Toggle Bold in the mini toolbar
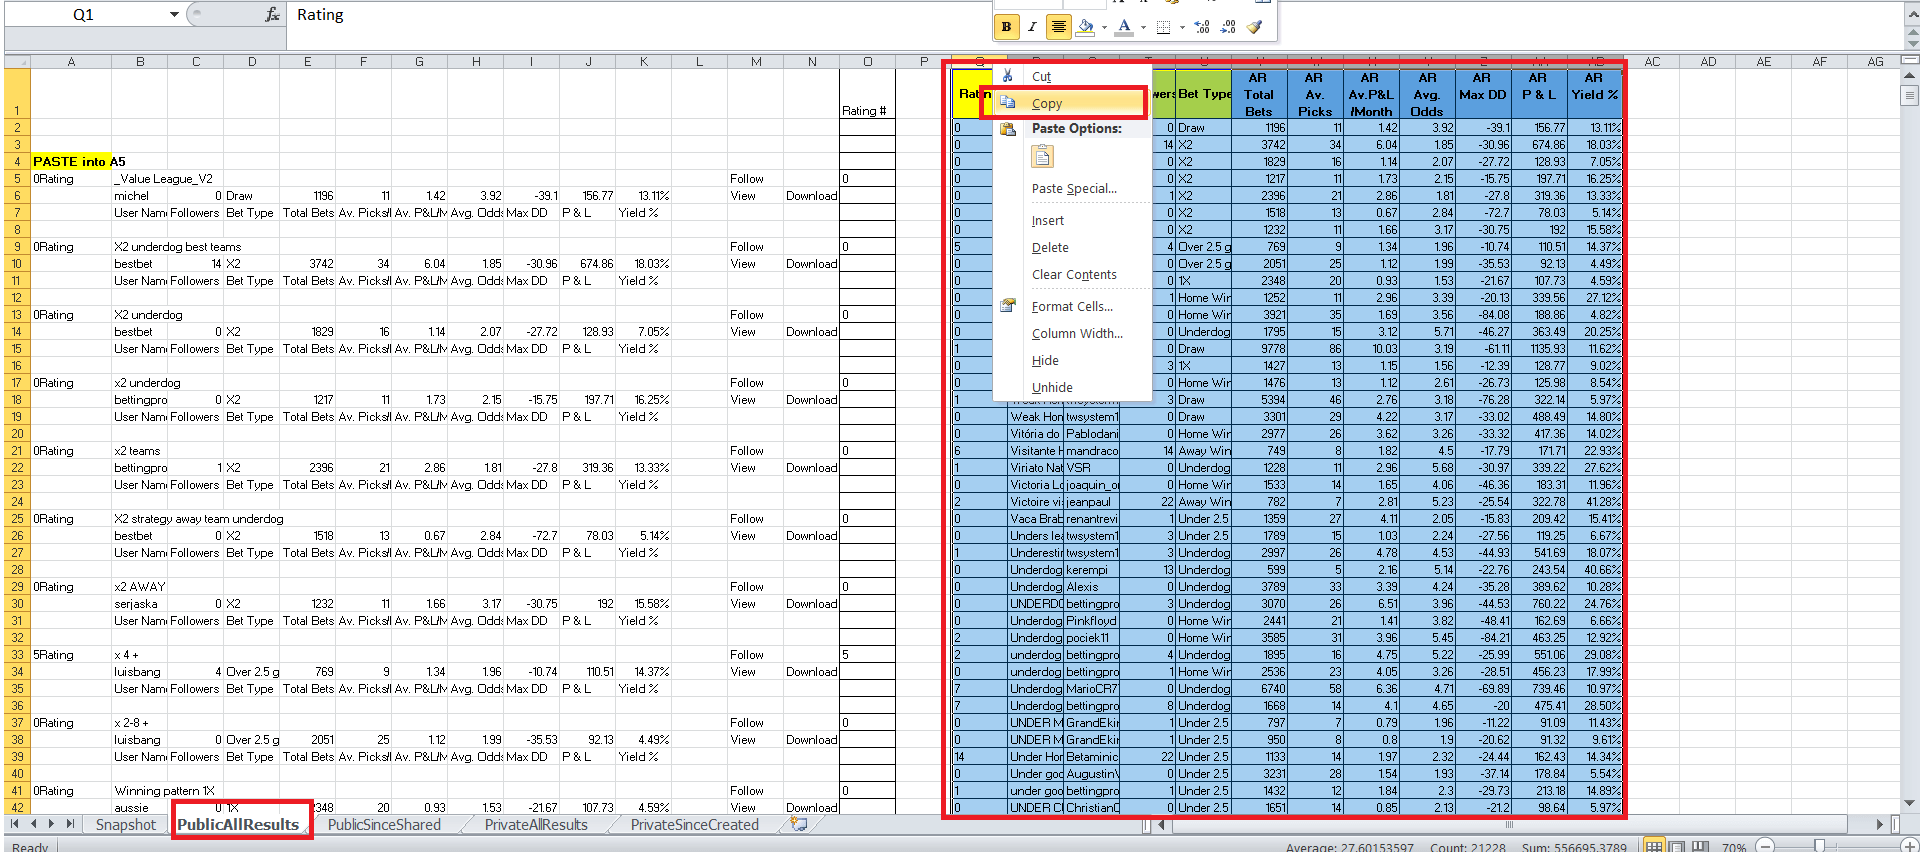The height and width of the screenshot is (852, 1920). pyautogui.click(x=1007, y=27)
